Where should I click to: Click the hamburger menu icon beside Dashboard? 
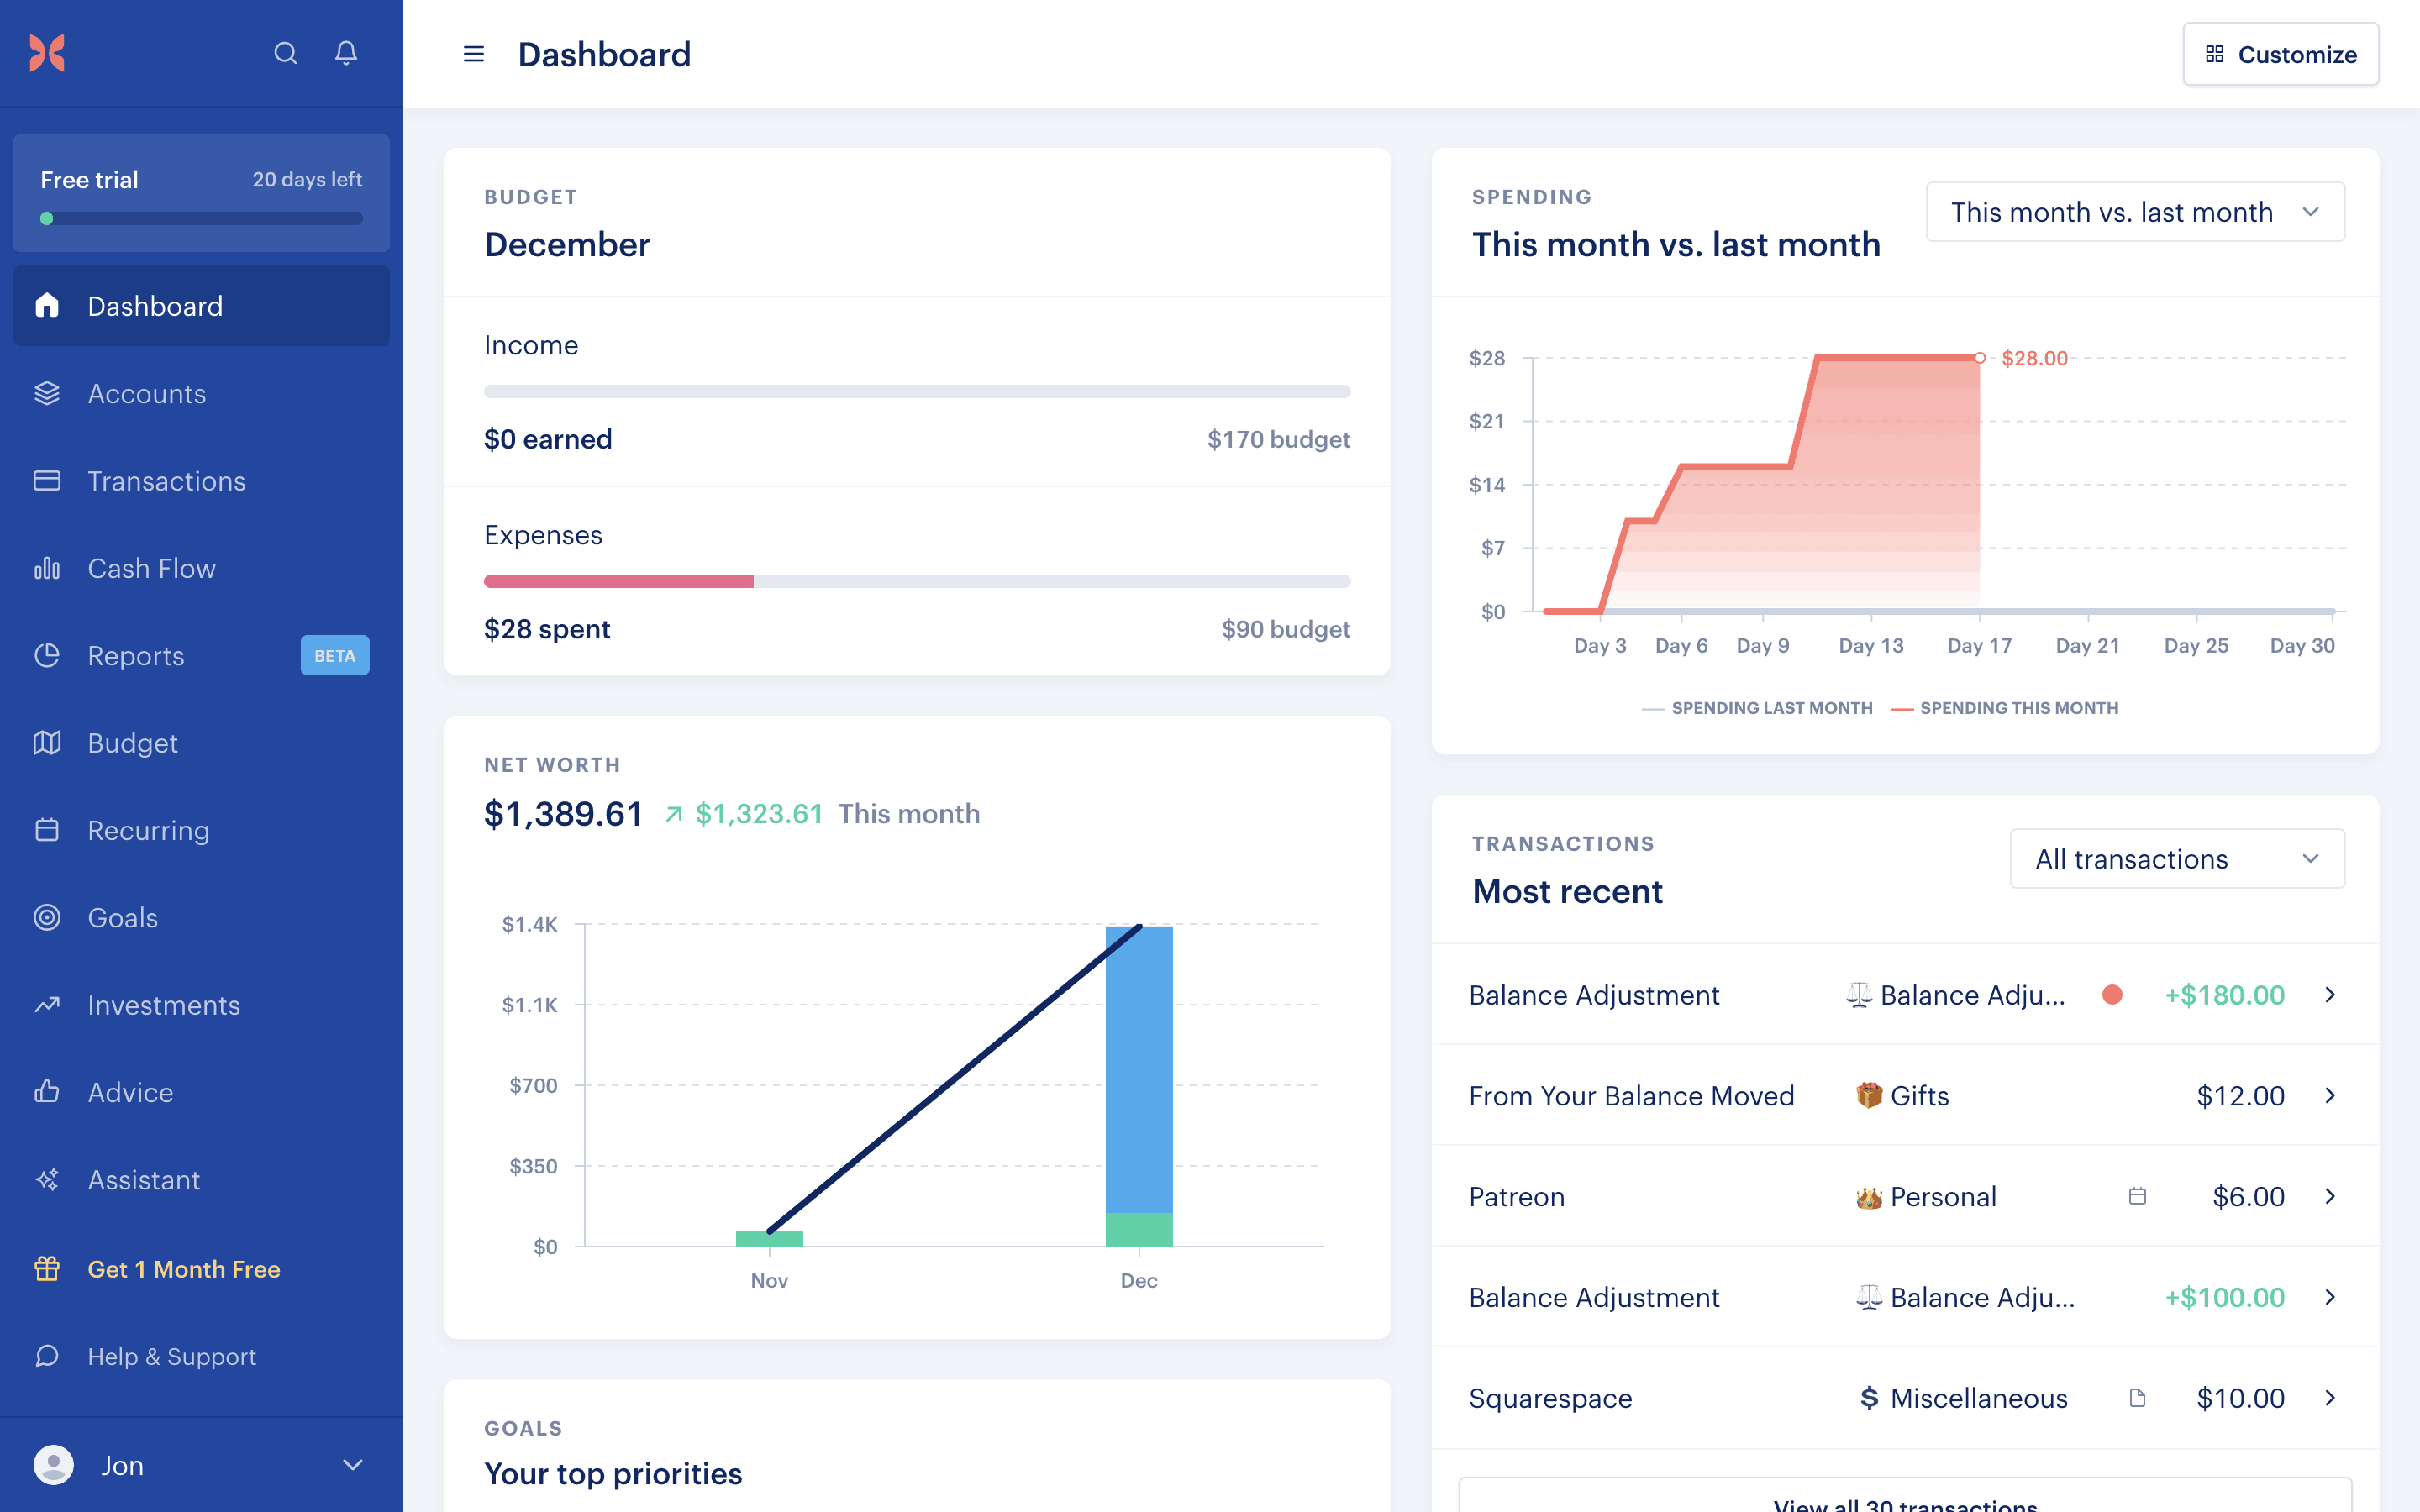(474, 54)
